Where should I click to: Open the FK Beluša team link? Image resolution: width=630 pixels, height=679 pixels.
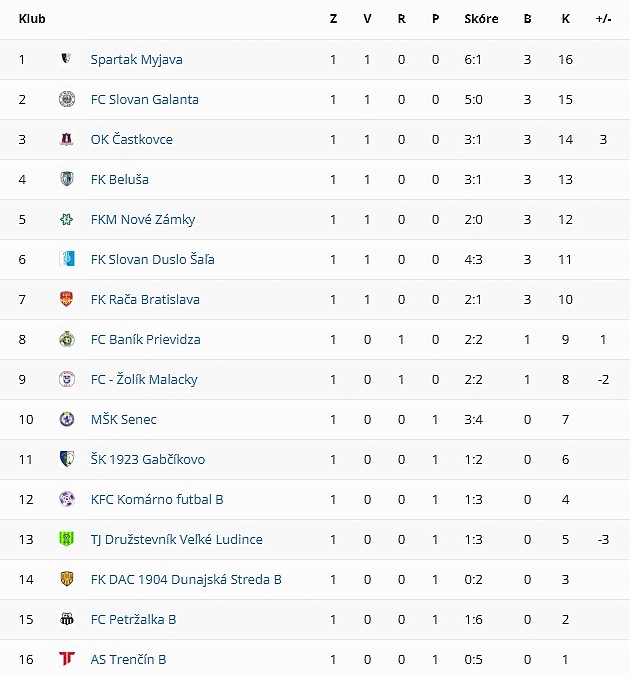click(120, 179)
